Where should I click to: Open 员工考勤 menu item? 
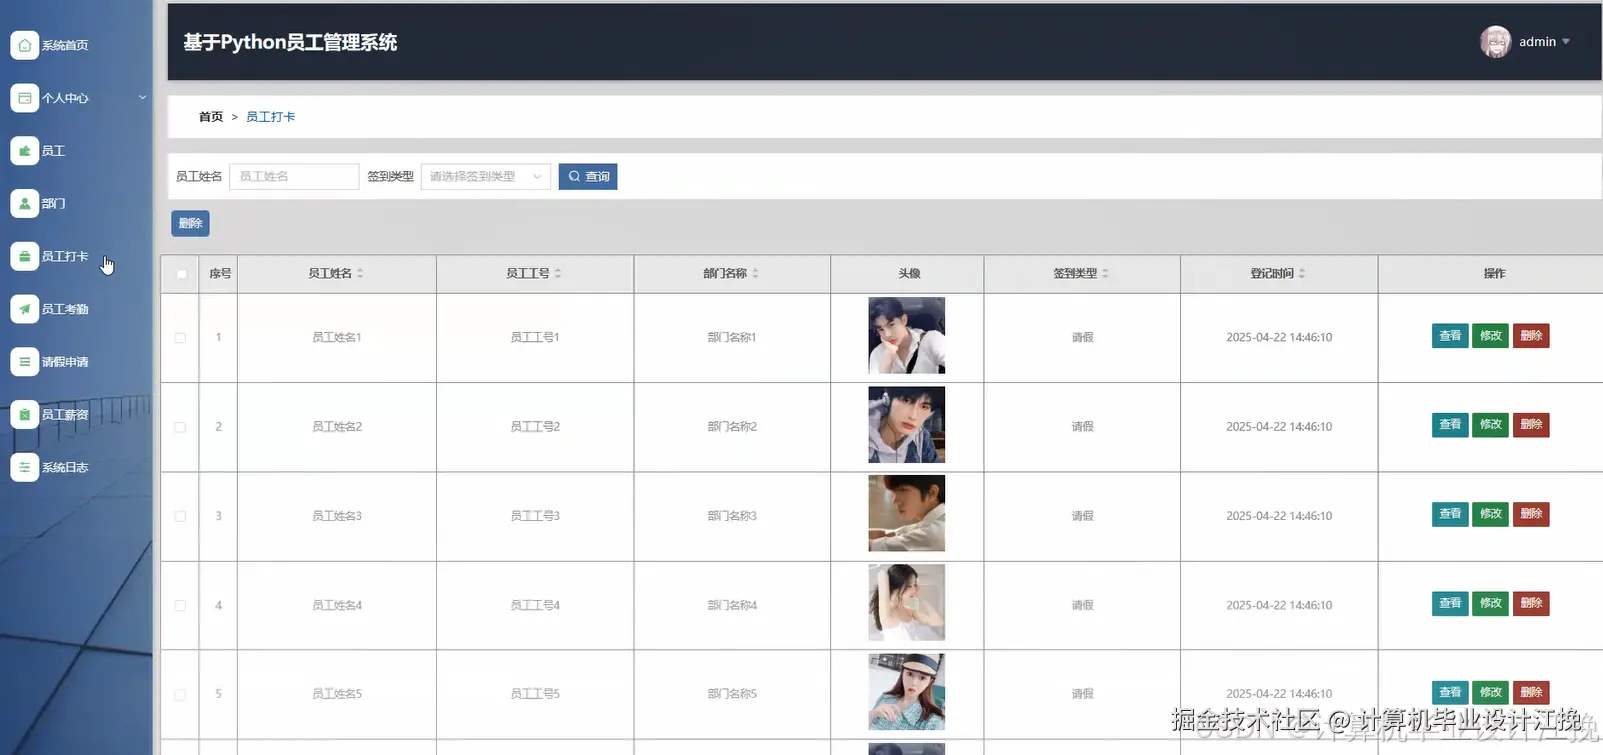coord(65,309)
